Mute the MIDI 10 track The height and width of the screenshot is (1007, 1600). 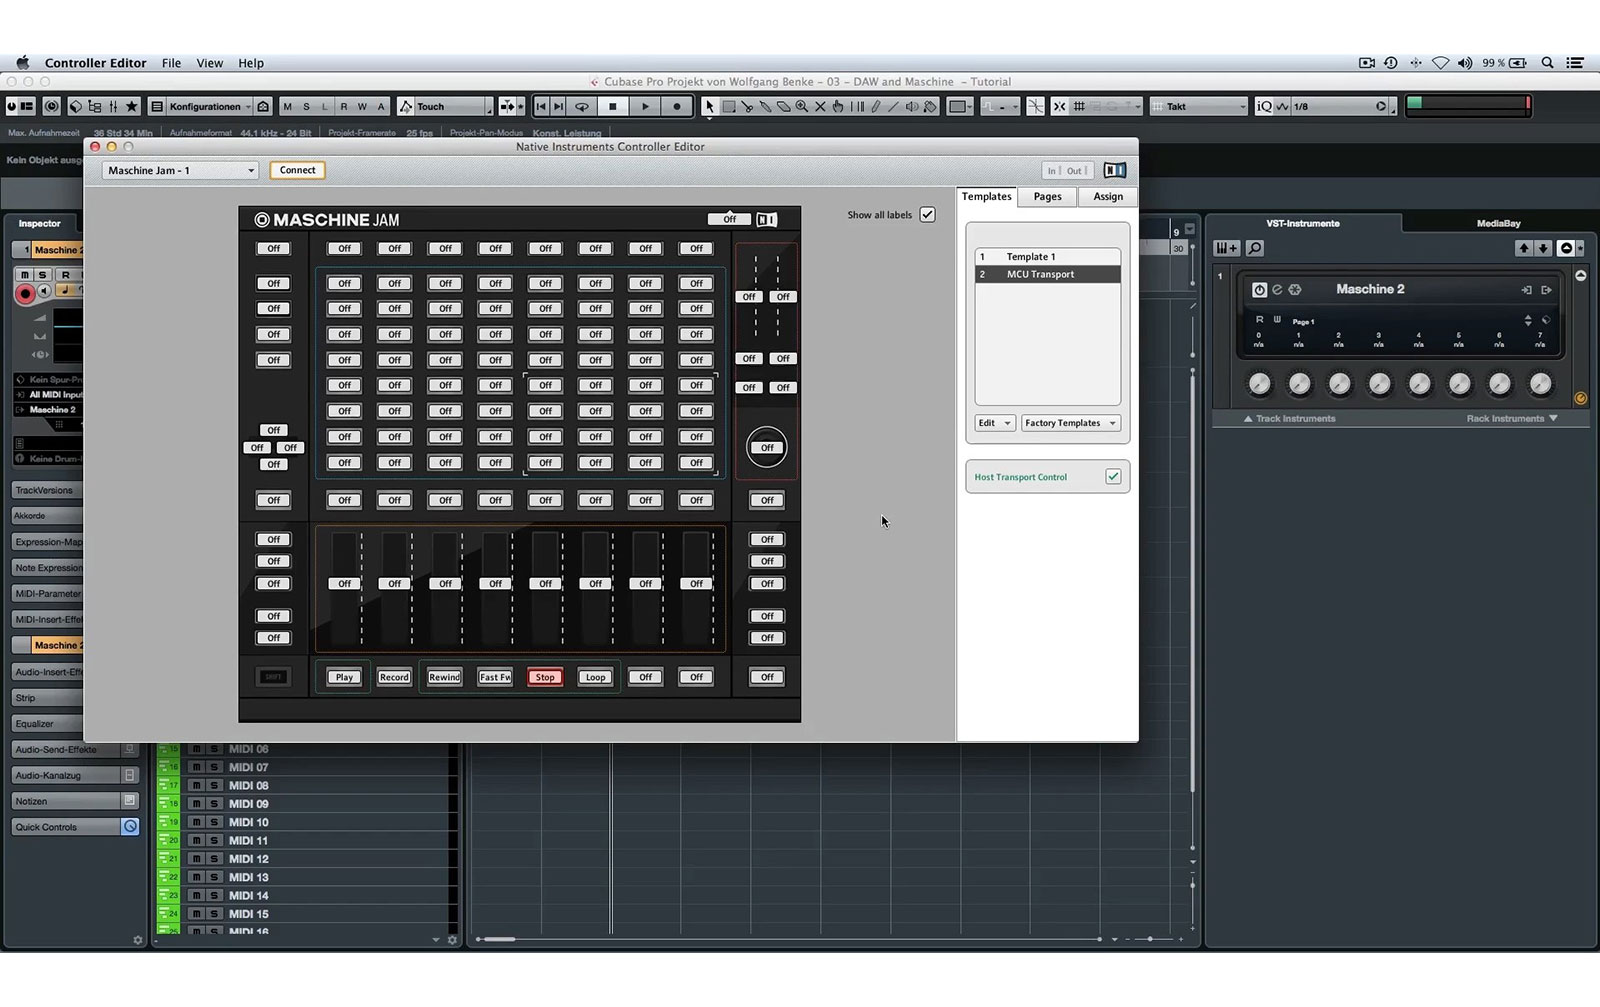point(197,822)
